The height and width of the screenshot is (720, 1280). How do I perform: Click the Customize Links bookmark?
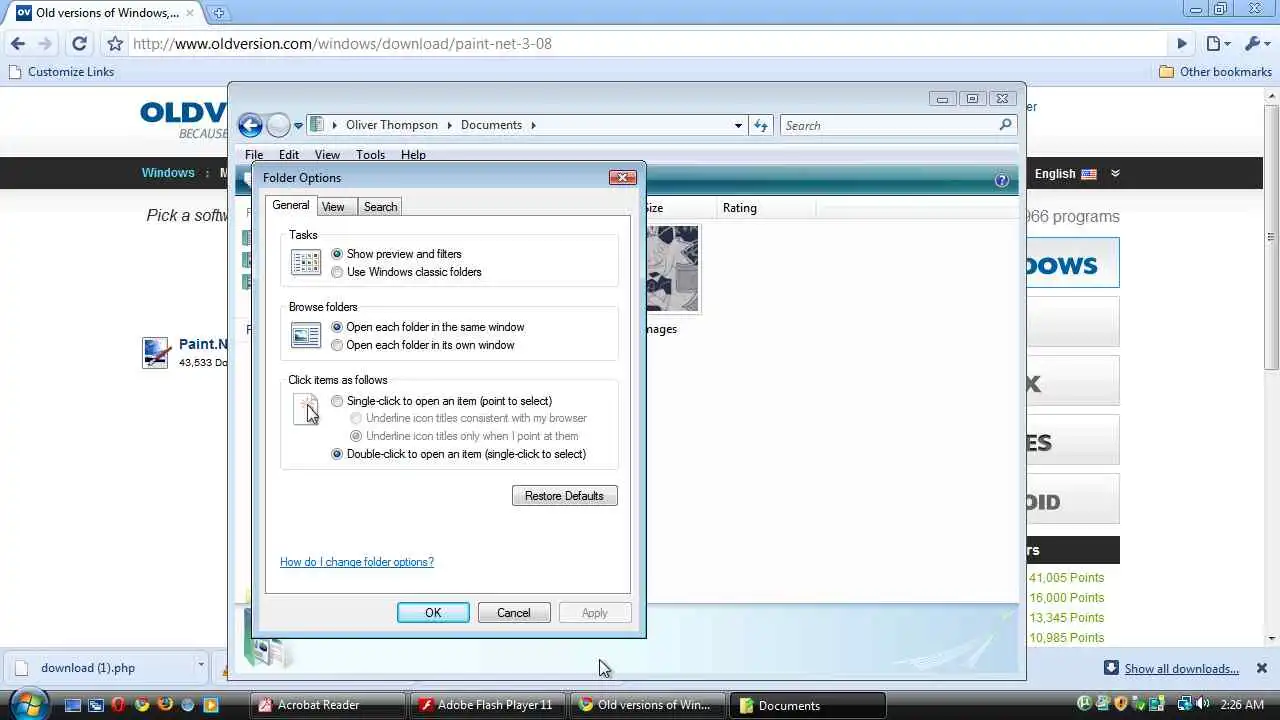(61, 72)
